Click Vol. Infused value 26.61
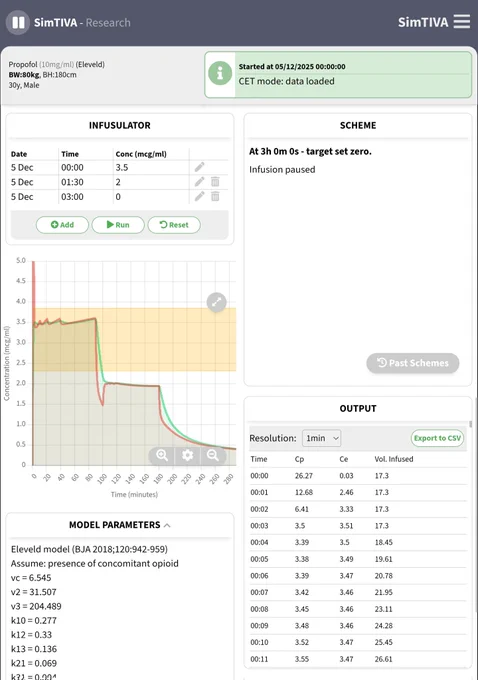Viewport: 478px width, 680px height. (x=383, y=659)
